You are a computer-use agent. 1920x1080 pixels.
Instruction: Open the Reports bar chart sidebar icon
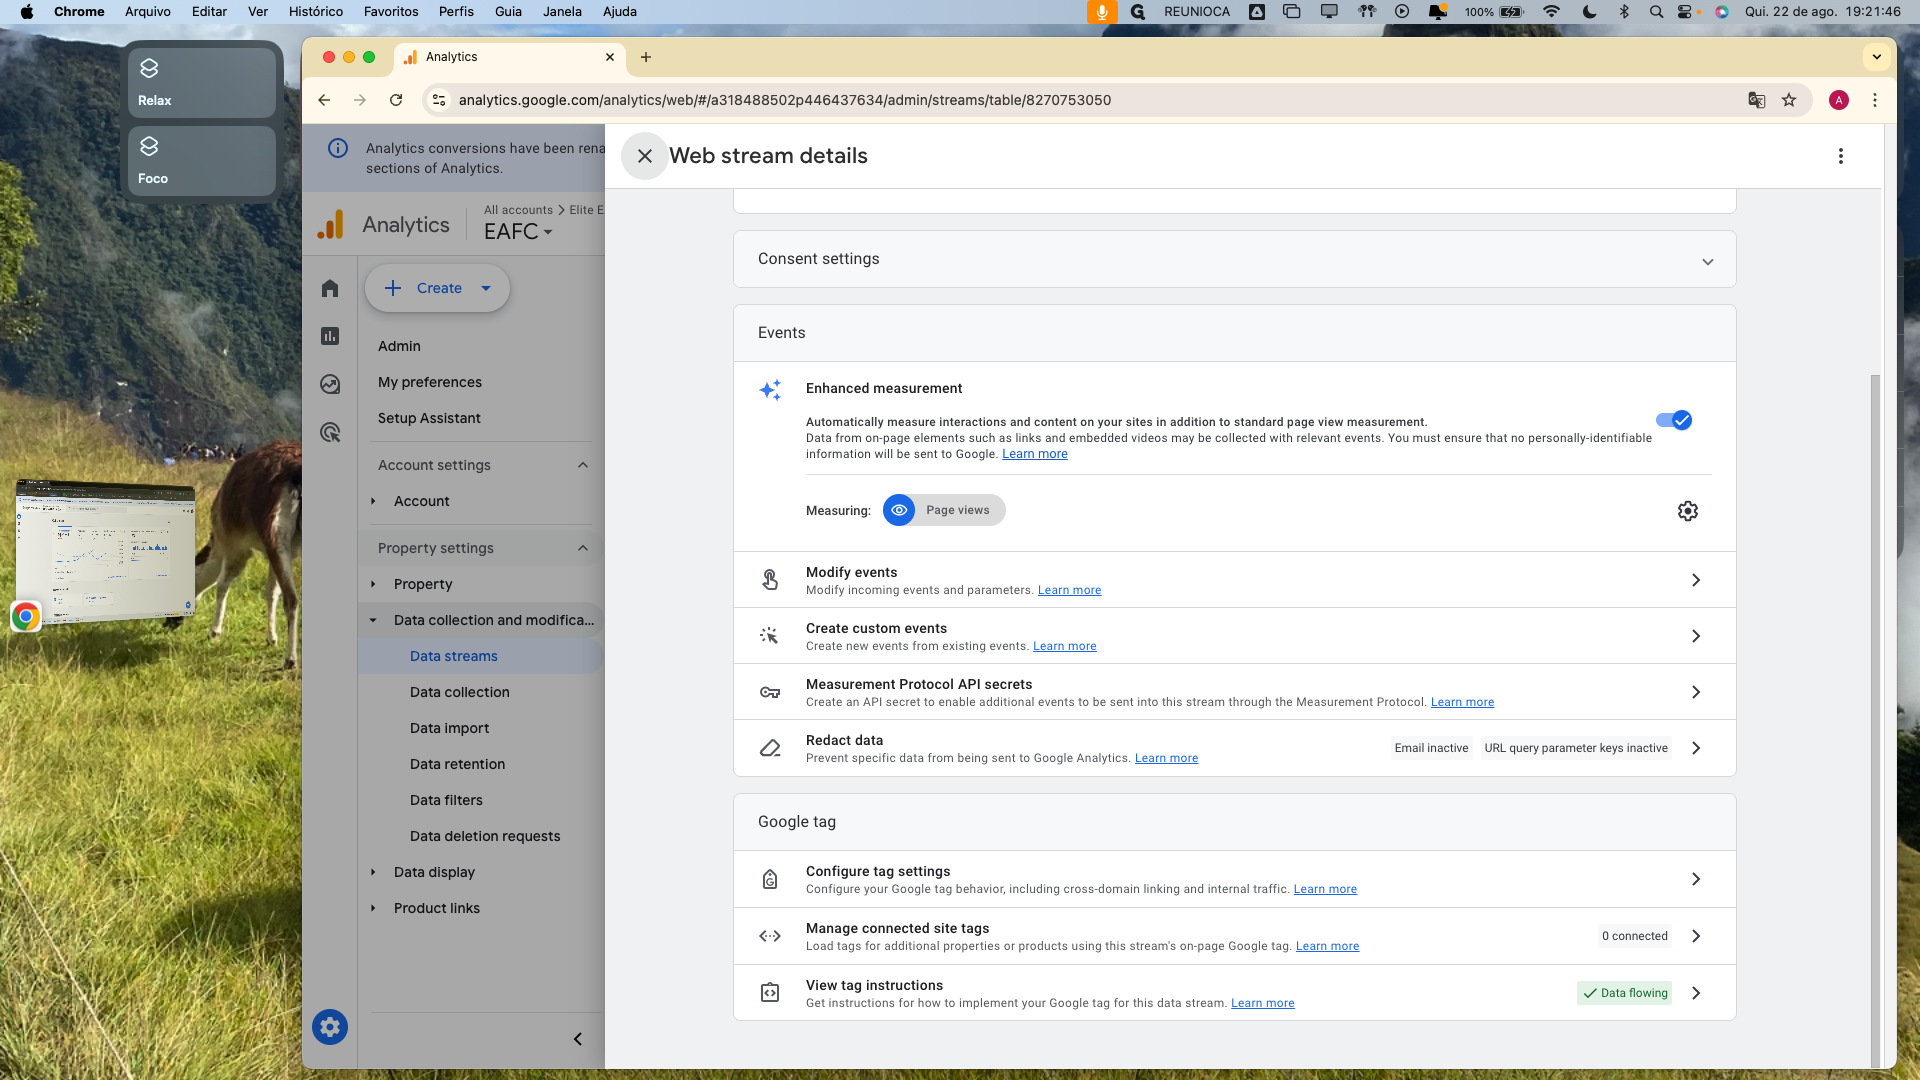pyautogui.click(x=330, y=336)
